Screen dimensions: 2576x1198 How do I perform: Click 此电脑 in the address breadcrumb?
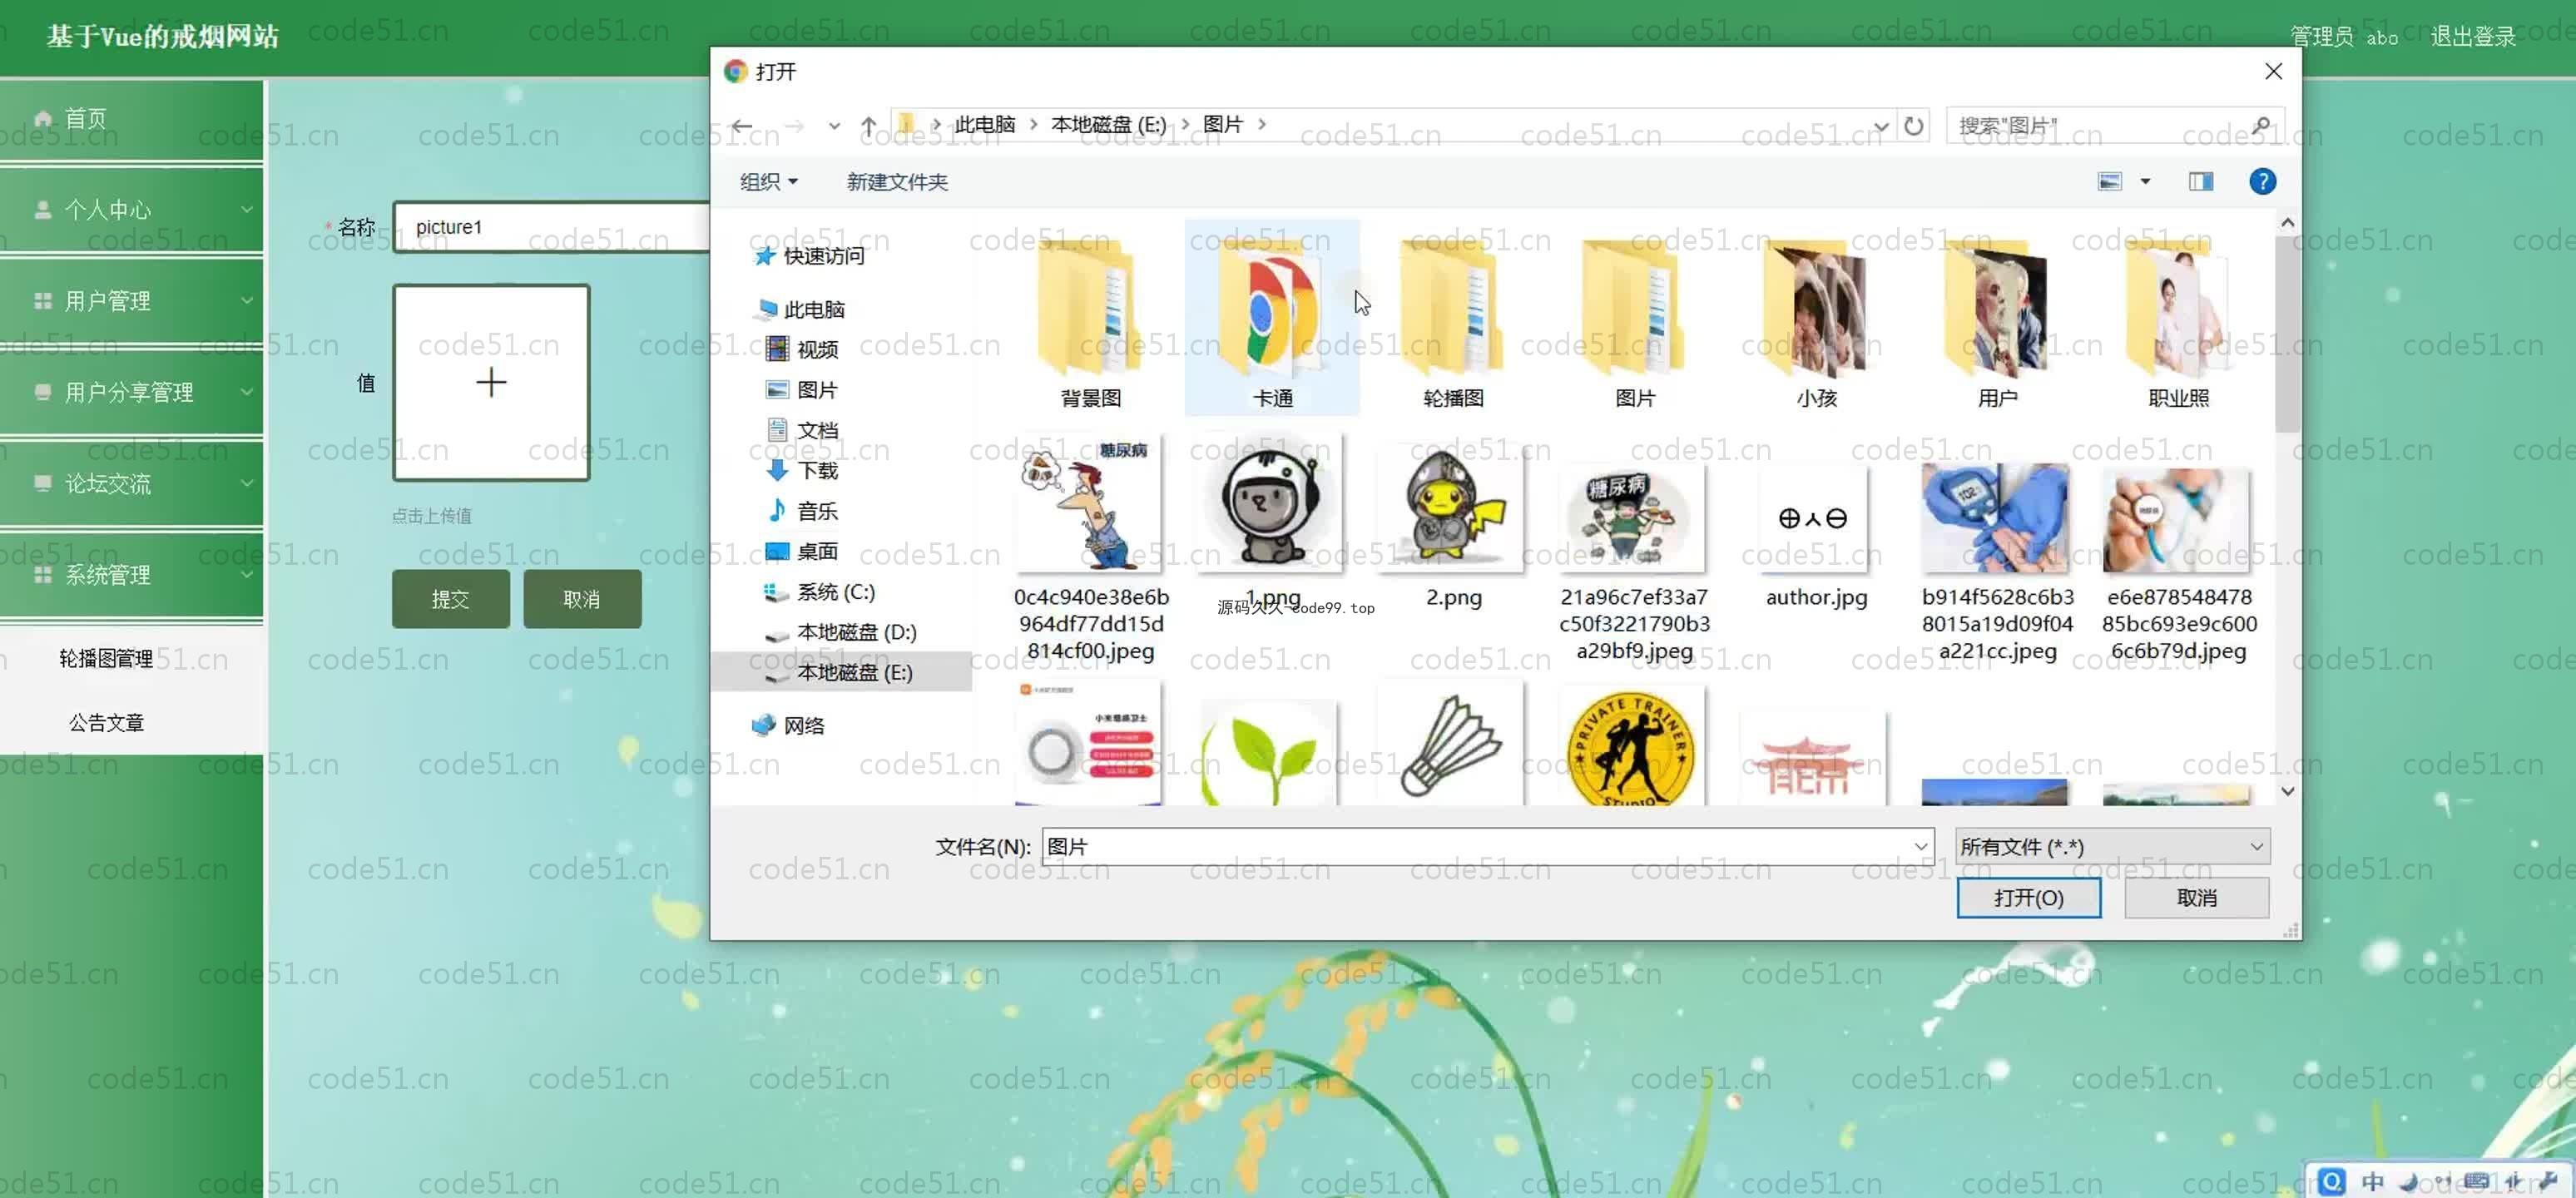pos(984,124)
